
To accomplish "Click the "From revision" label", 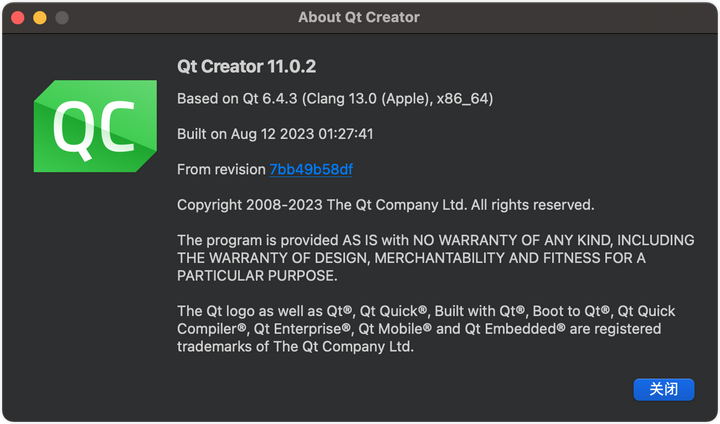I will coord(221,169).
